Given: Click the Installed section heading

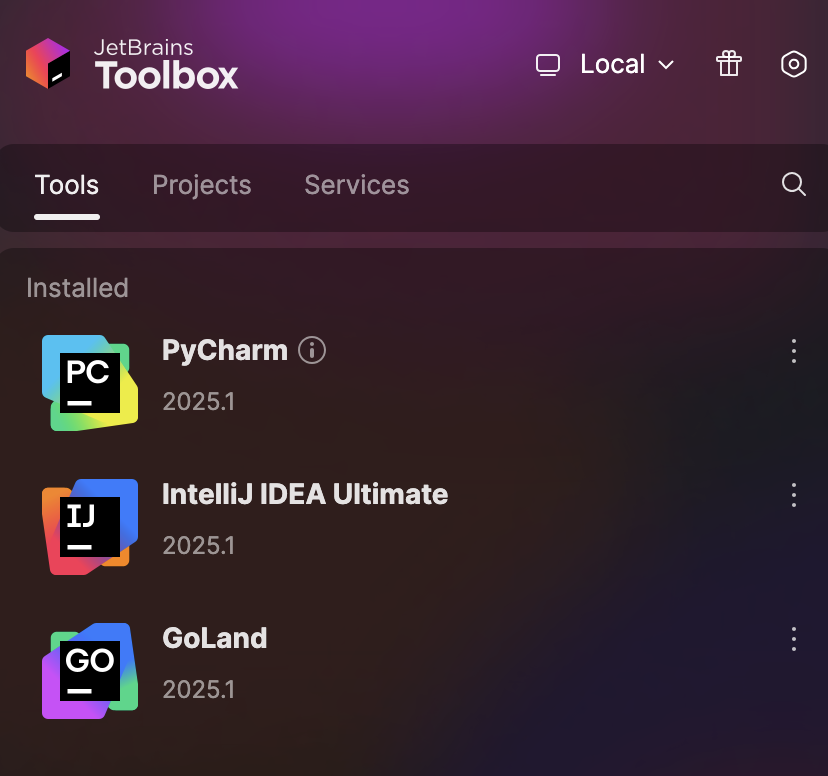Looking at the screenshot, I should click(78, 288).
